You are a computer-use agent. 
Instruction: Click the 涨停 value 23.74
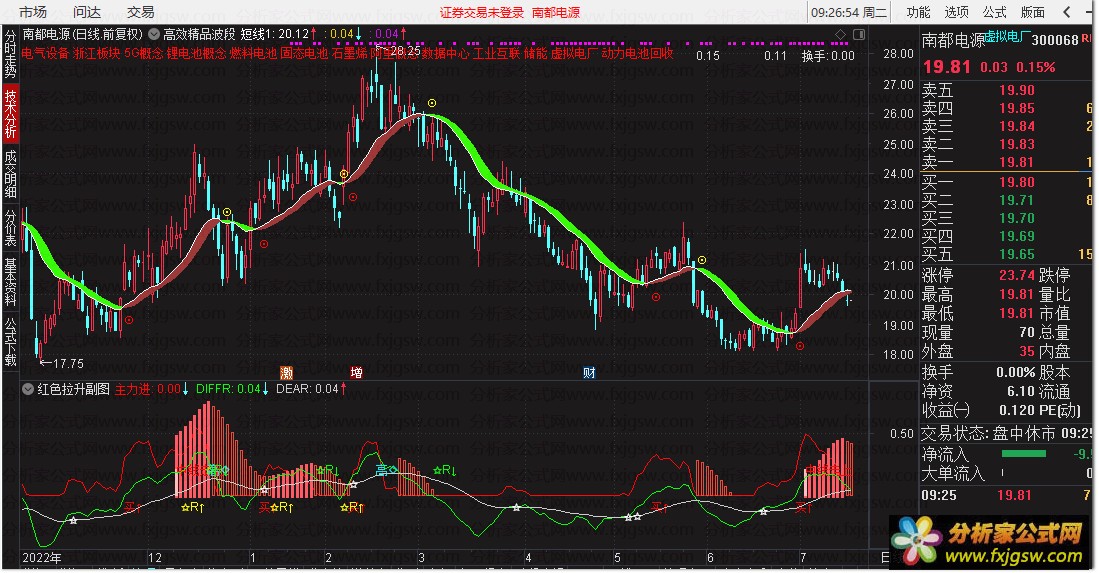tap(1017, 275)
